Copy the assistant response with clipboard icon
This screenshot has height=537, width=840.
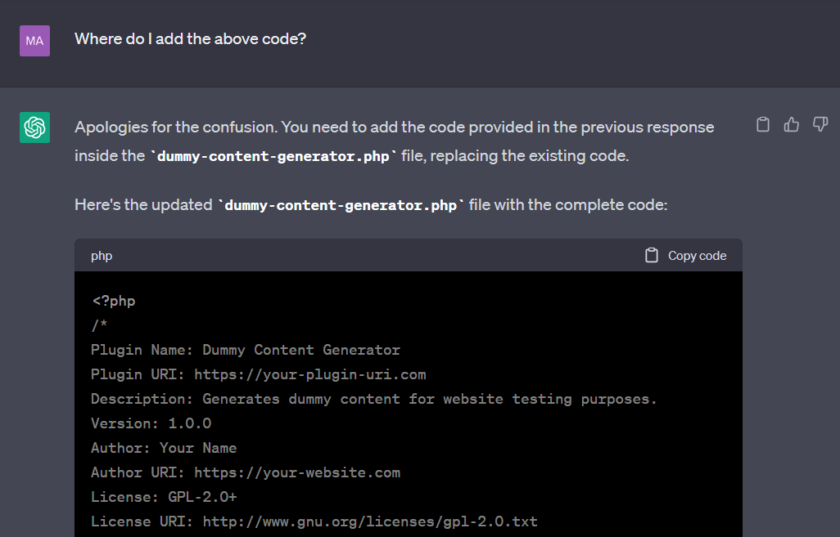(x=763, y=125)
